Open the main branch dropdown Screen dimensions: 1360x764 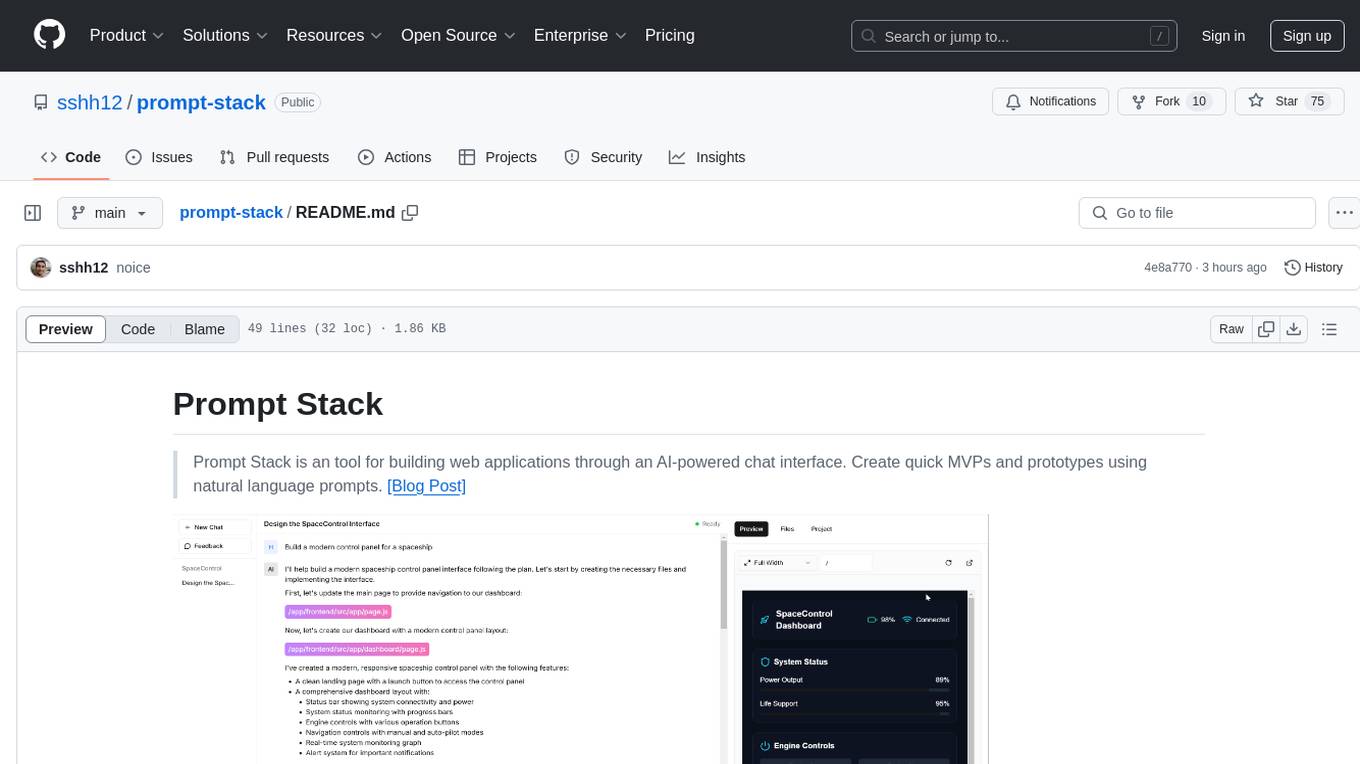pos(110,213)
